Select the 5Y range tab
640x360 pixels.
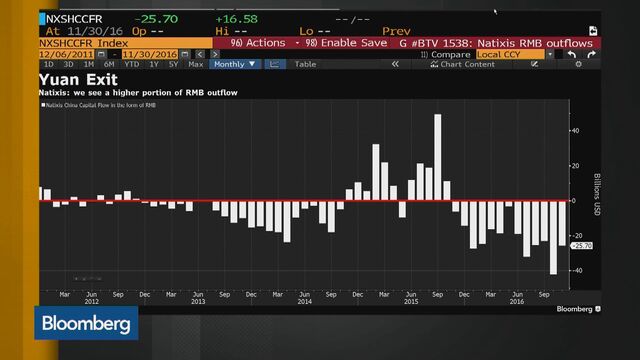tap(173, 64)
